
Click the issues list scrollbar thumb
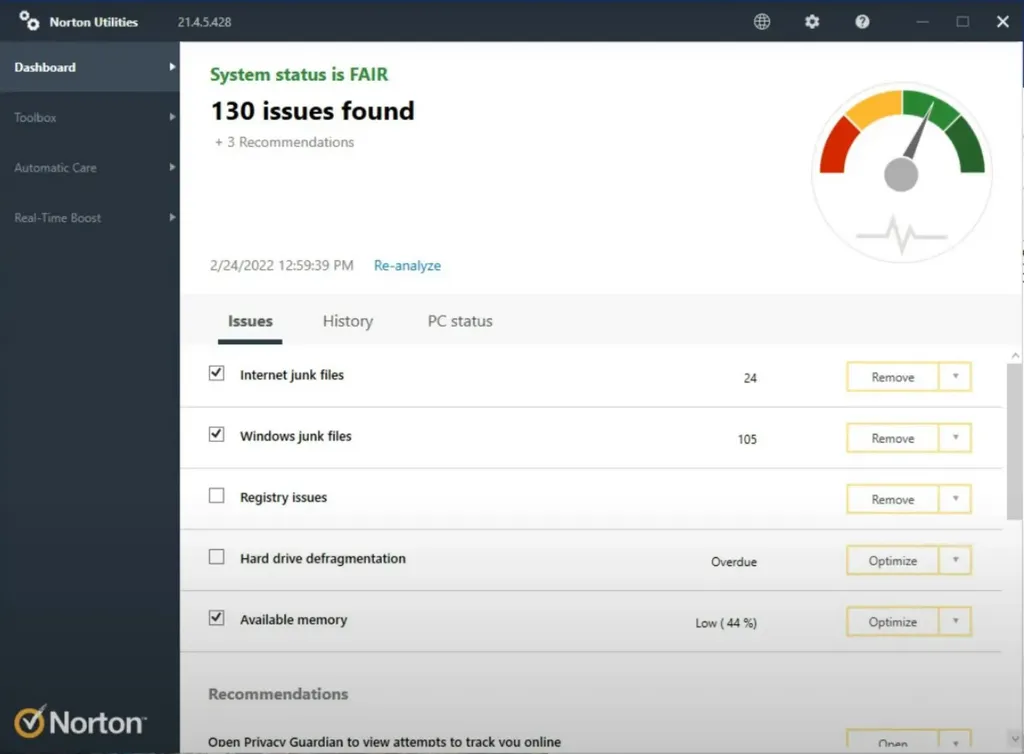[1014, 441]
